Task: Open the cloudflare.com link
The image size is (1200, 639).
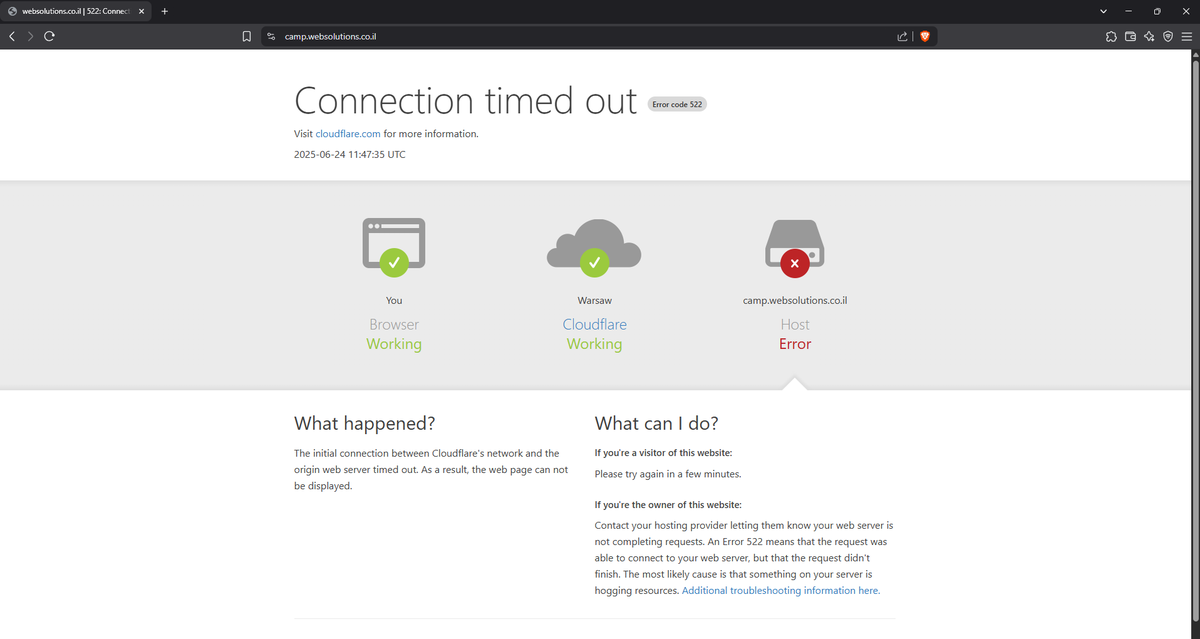Action: click(x=348, y=134)
